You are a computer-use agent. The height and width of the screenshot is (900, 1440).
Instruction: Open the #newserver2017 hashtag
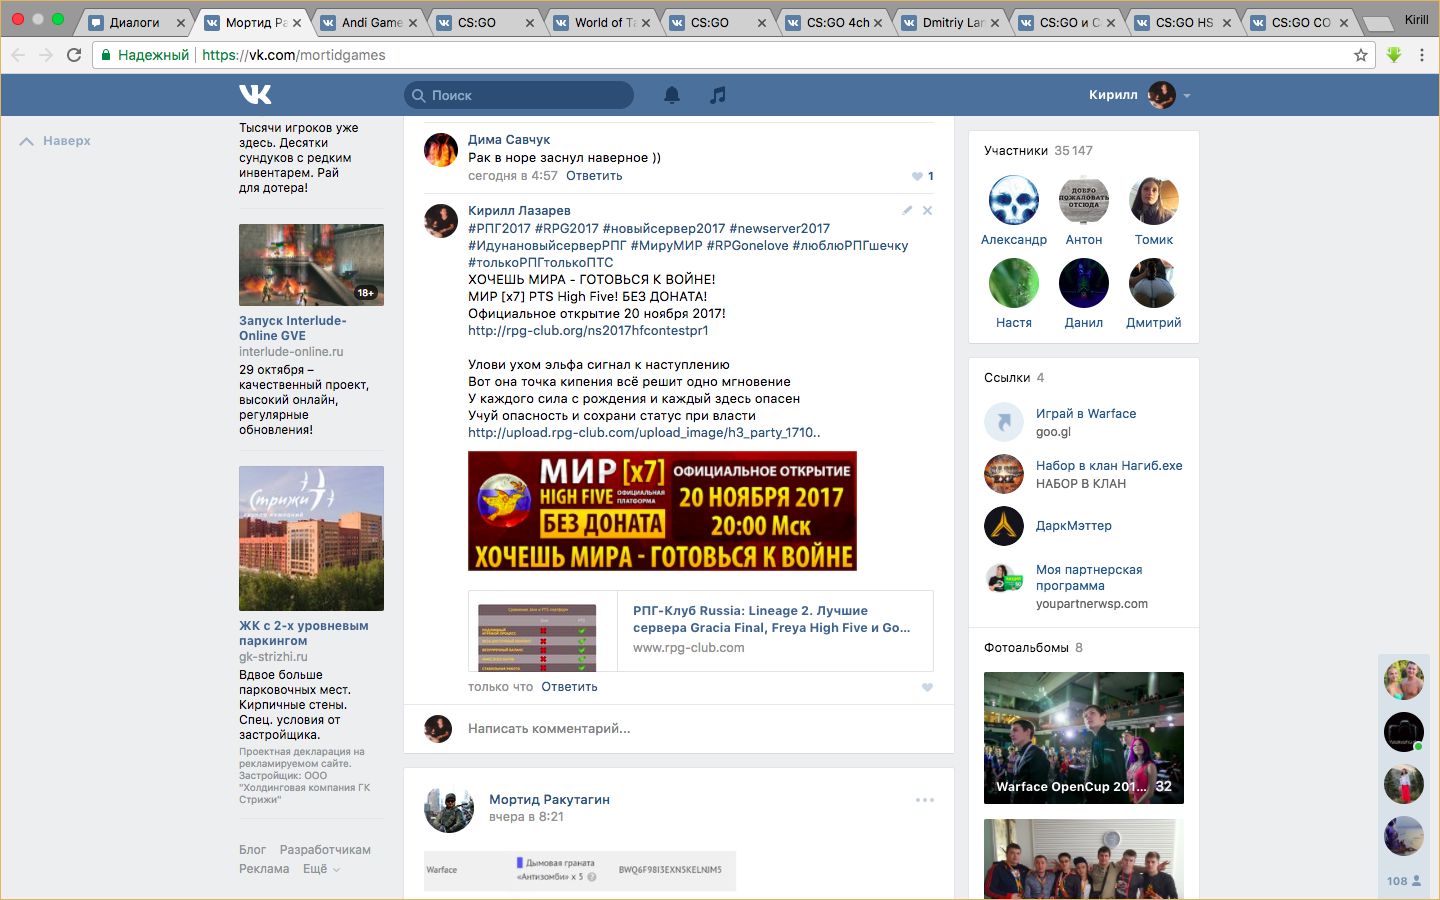click(x=779, y=228)
